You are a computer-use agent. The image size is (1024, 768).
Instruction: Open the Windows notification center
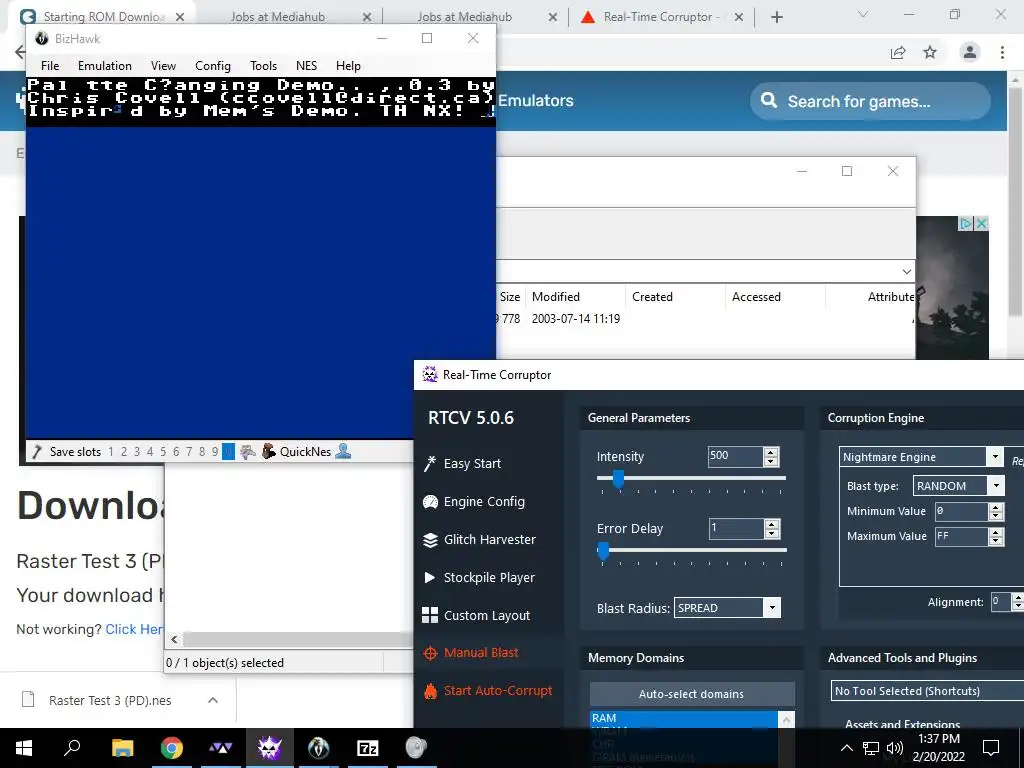pos(991,748)
